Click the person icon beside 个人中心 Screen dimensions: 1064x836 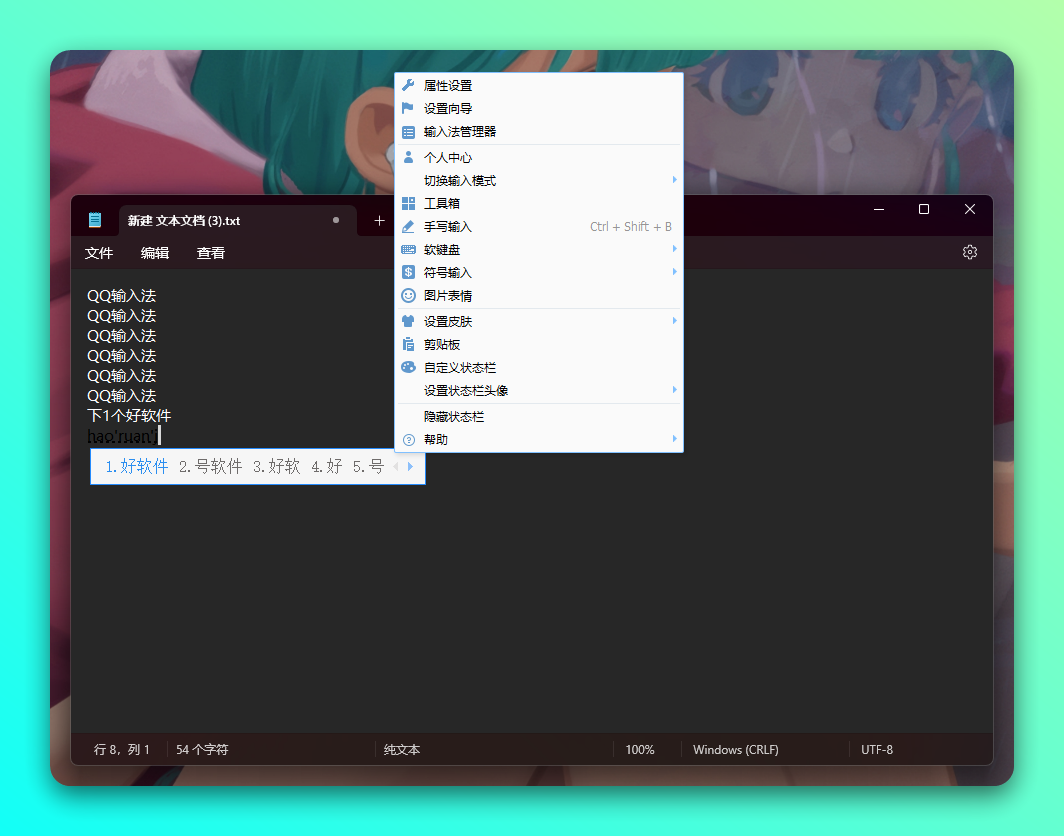408,157
